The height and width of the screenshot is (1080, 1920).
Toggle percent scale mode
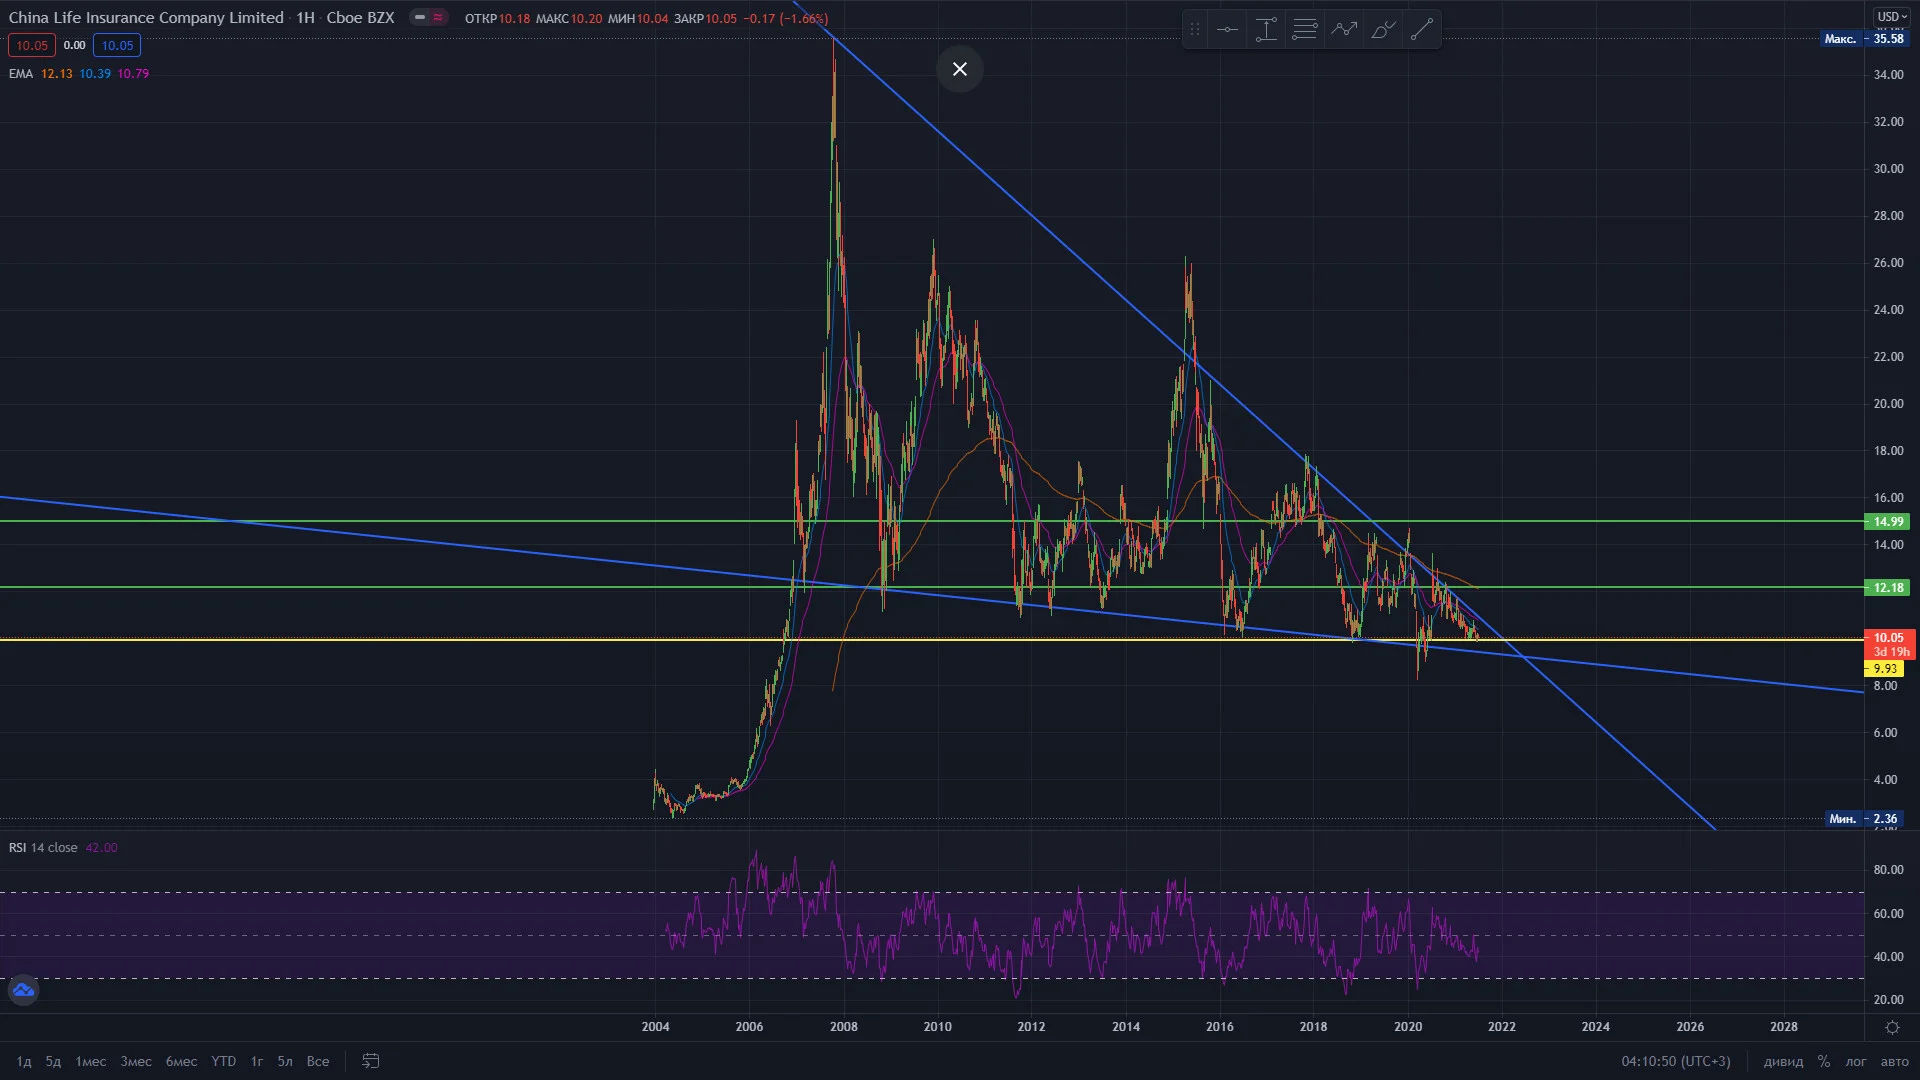click(1824, 1061)
